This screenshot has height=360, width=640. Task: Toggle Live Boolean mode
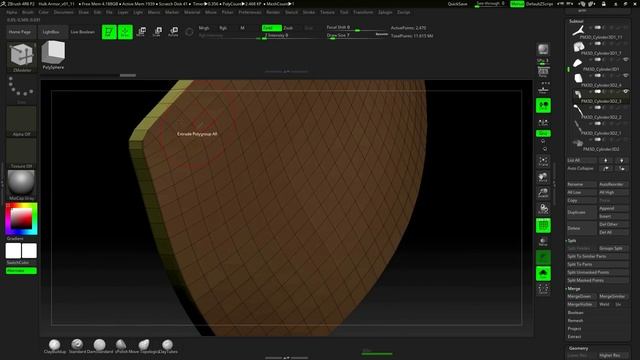pyautogui.click(x=82, y=32)
